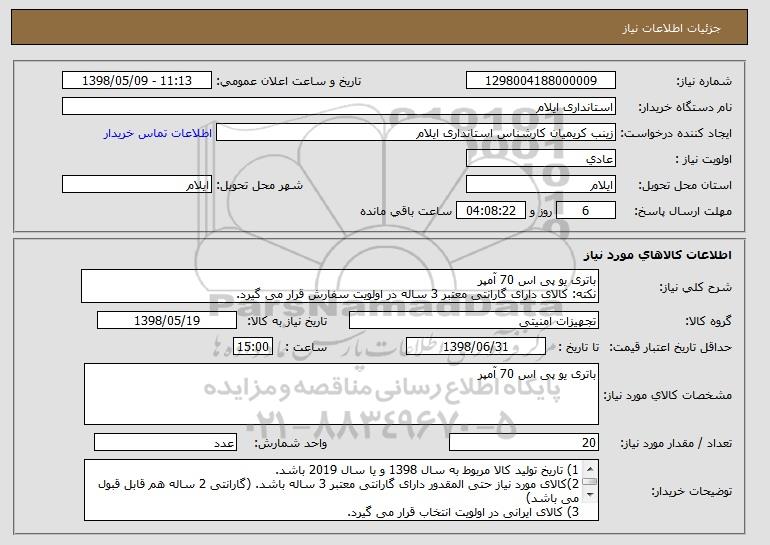The image size is (770, 545).
Task: Click the ساعت field showing 15:00
Action: pos(253,347)
